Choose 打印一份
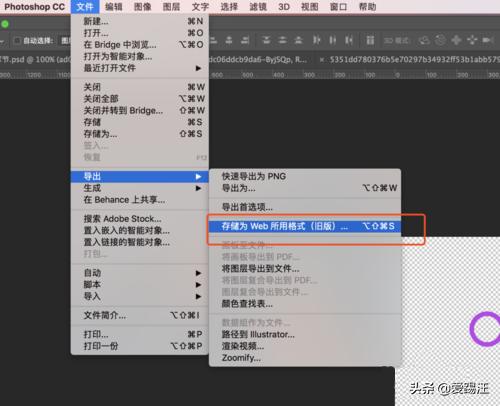 pos(140,346)
